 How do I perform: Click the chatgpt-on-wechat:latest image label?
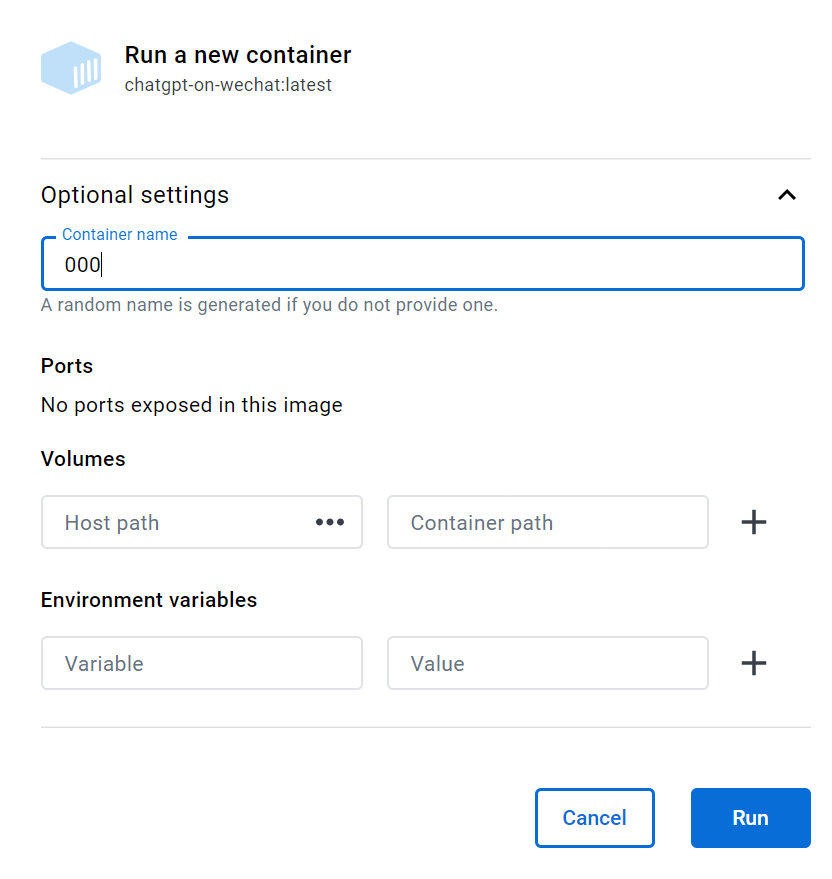point(226,85)
